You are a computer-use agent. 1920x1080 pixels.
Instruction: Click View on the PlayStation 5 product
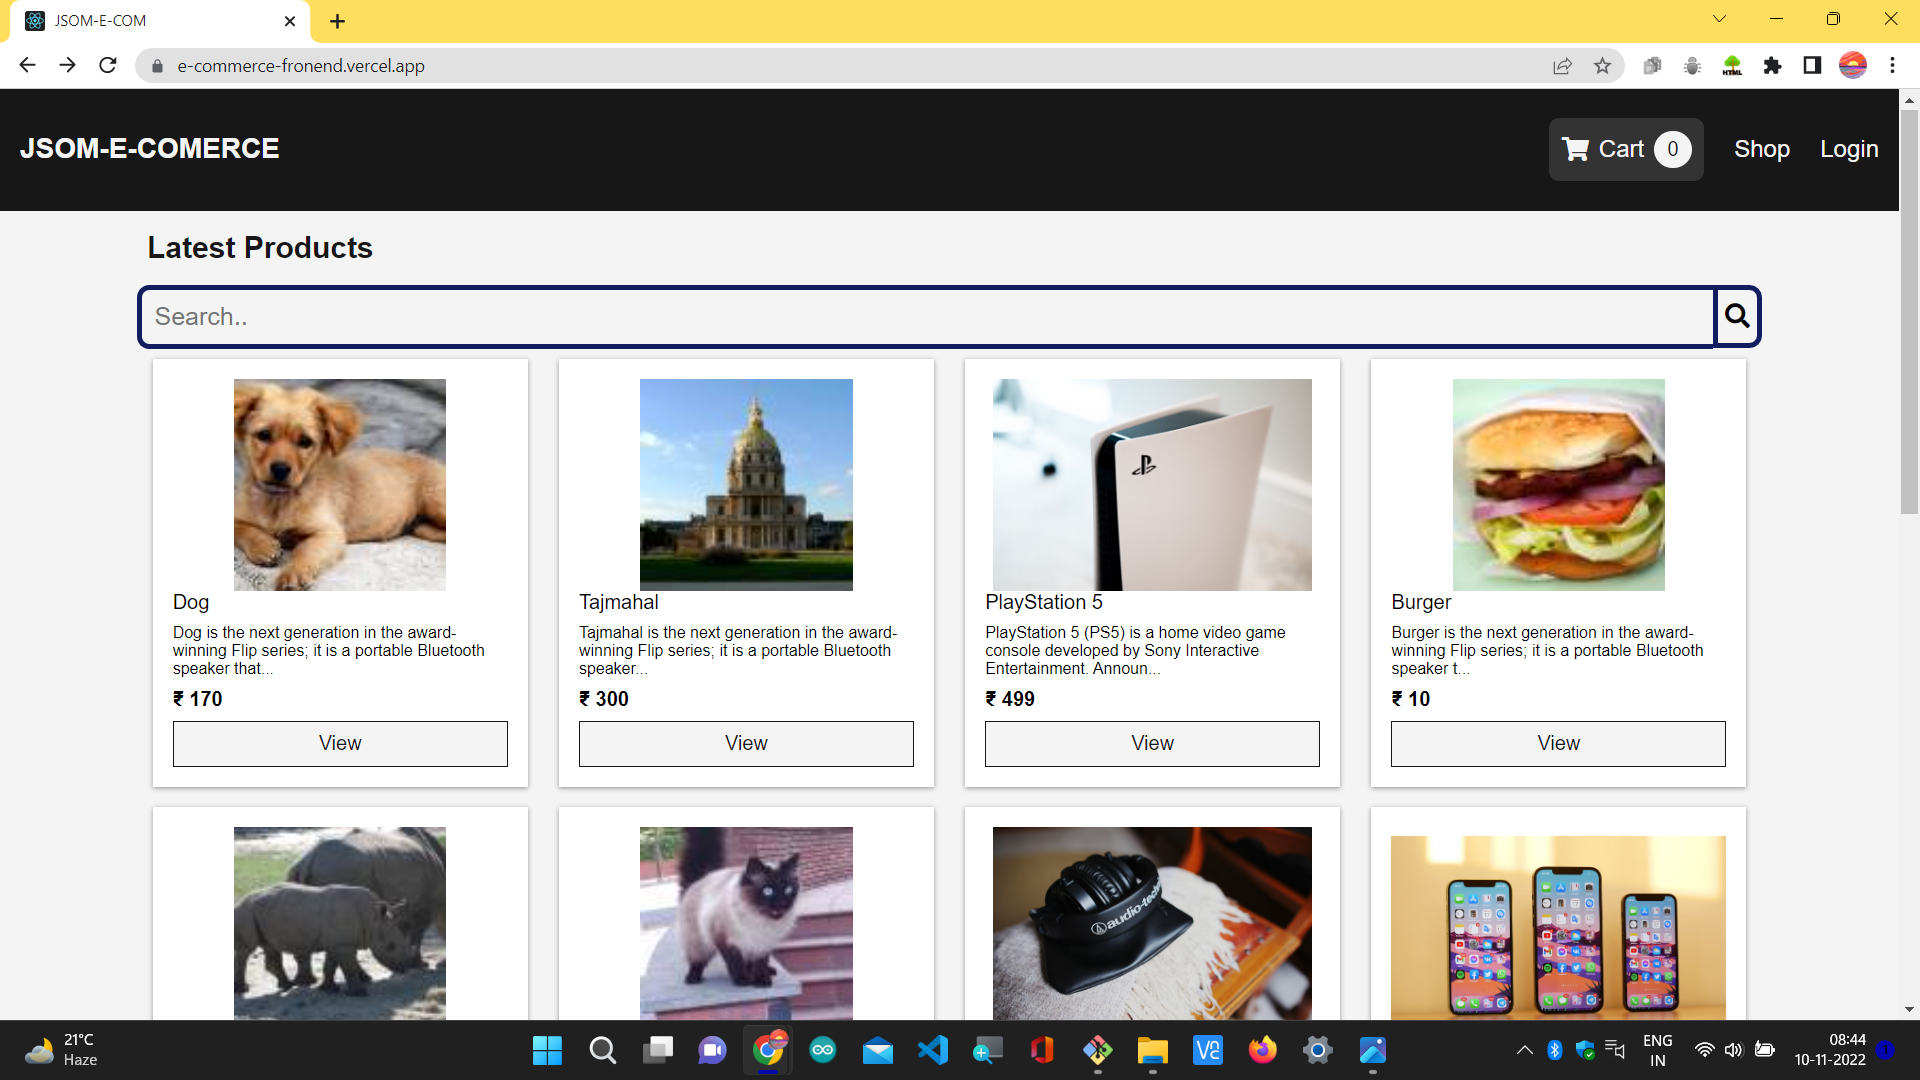tap(1152, 743)
